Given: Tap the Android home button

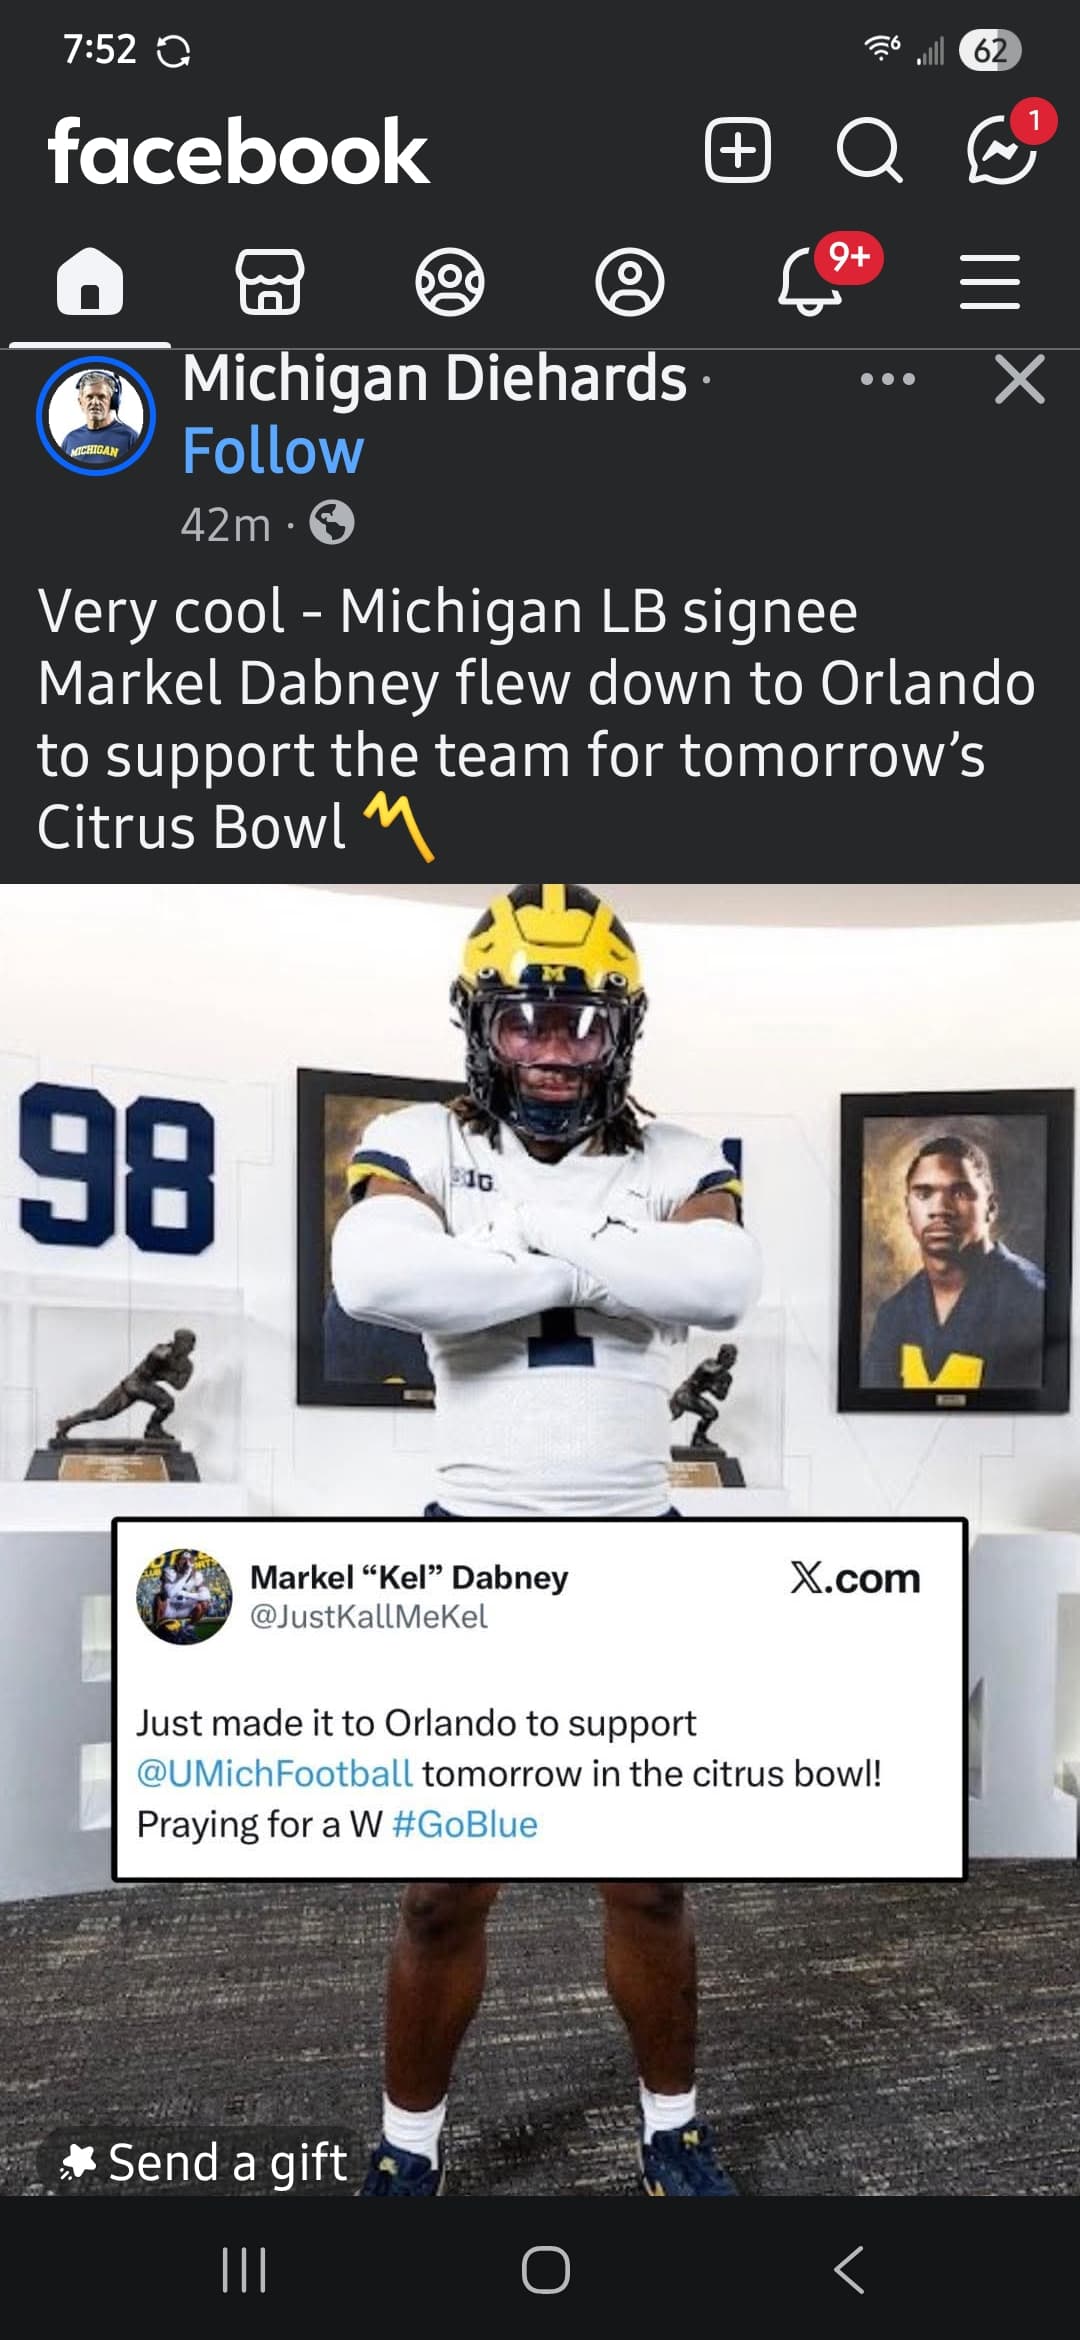Looking at the screenshot, I should [546, 2270].
